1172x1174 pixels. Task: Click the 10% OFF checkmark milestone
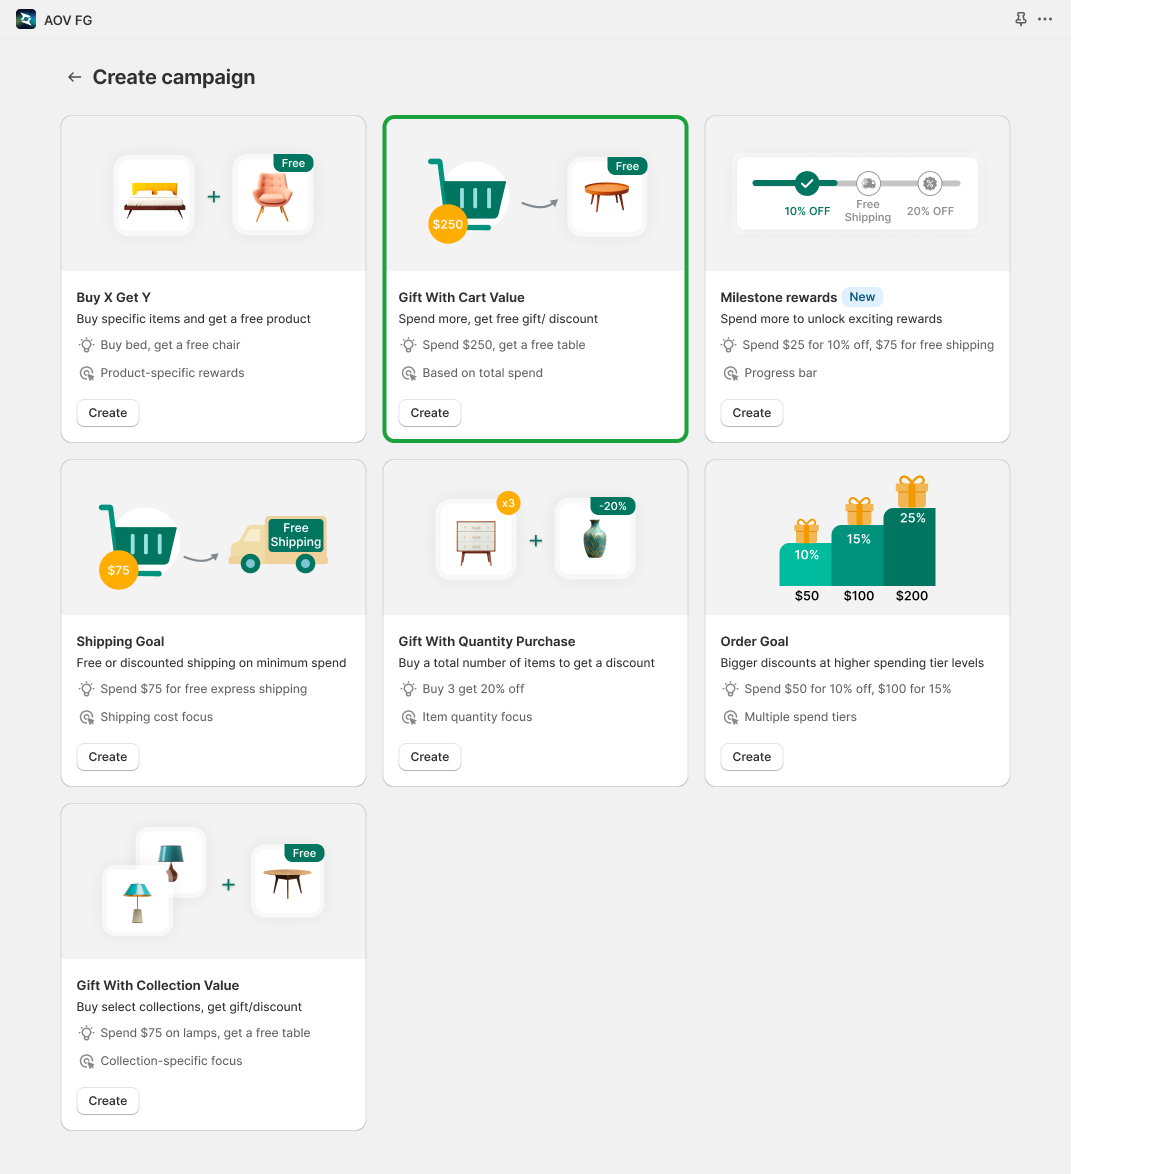(x=807, y=183)
